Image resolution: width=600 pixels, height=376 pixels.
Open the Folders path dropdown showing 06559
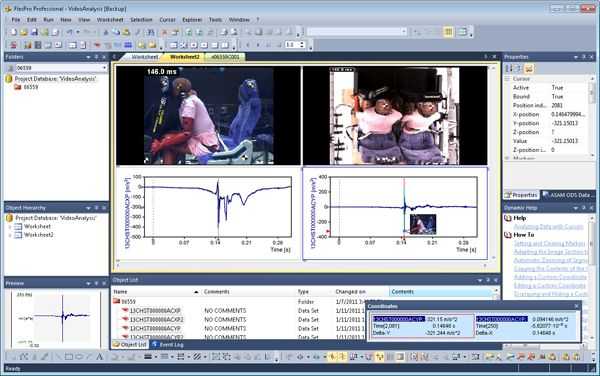pos(104,68)
